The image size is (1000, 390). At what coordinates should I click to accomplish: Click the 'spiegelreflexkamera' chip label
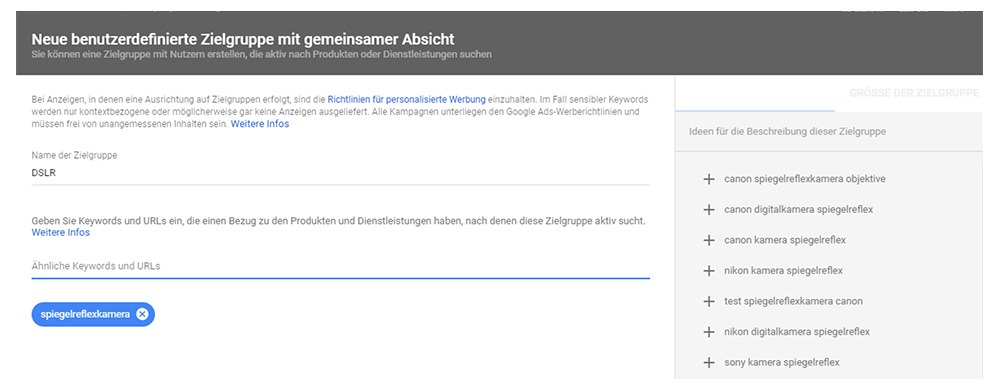(x=85, y=314)
